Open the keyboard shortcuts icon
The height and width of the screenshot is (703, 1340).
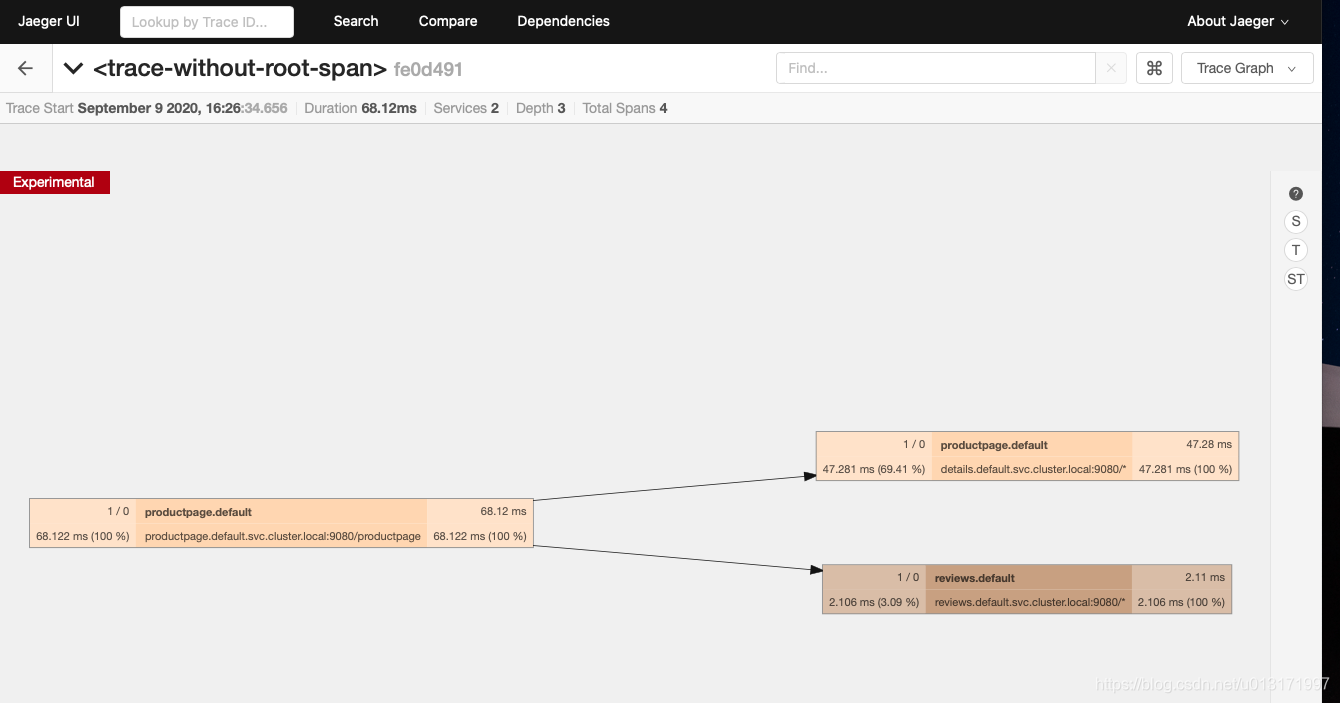(1154, 68)
